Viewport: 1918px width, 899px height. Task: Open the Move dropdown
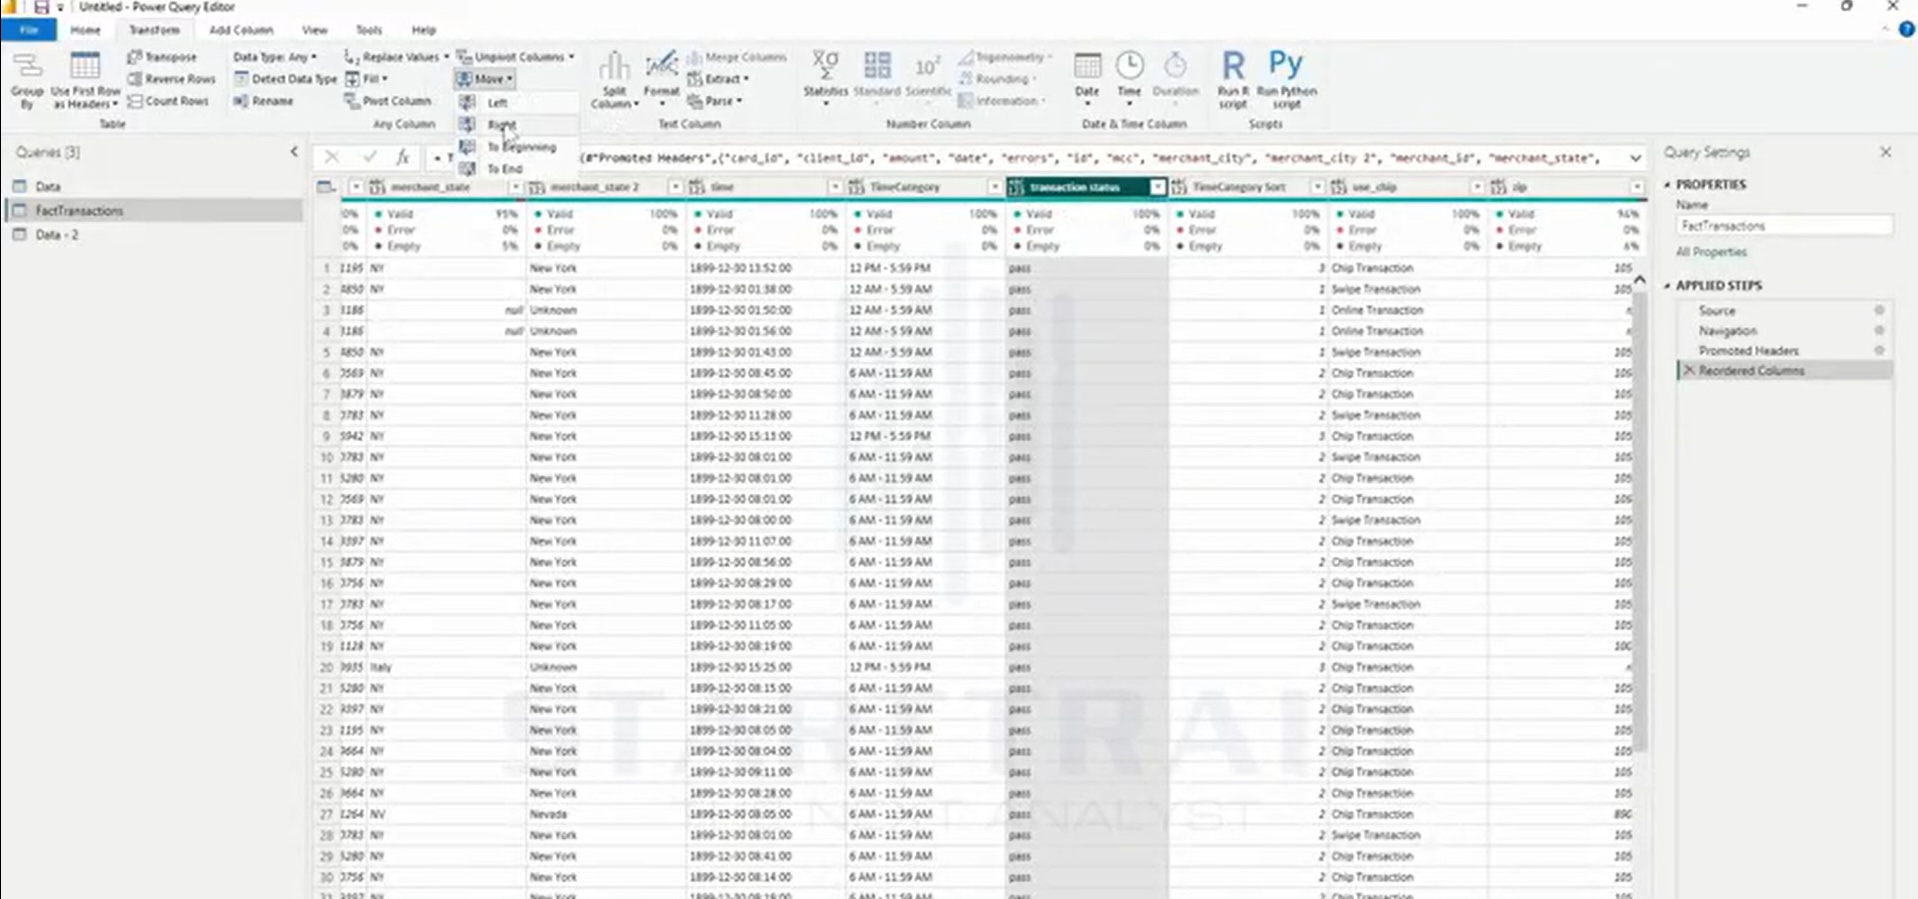tap(484, 79)
